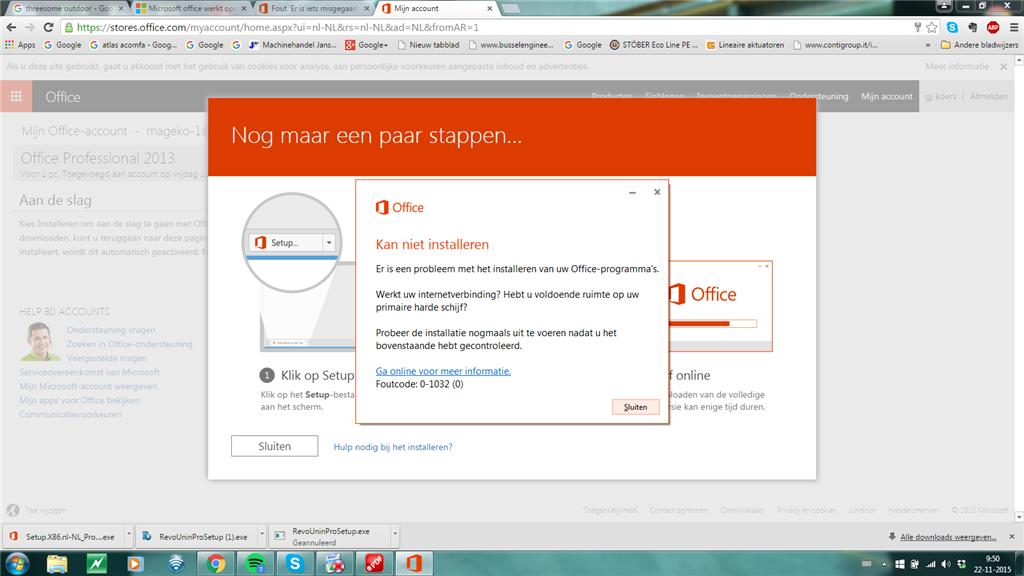This screenshot has width=1024, height=576.
Task: Open the Adblock Plus extension icon
Action: (993, 27)
